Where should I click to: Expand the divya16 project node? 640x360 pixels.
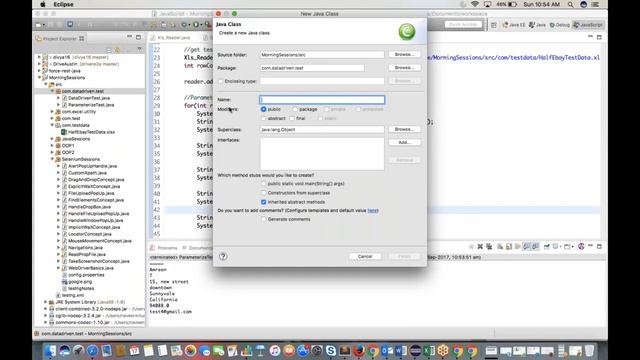point(40,57)
